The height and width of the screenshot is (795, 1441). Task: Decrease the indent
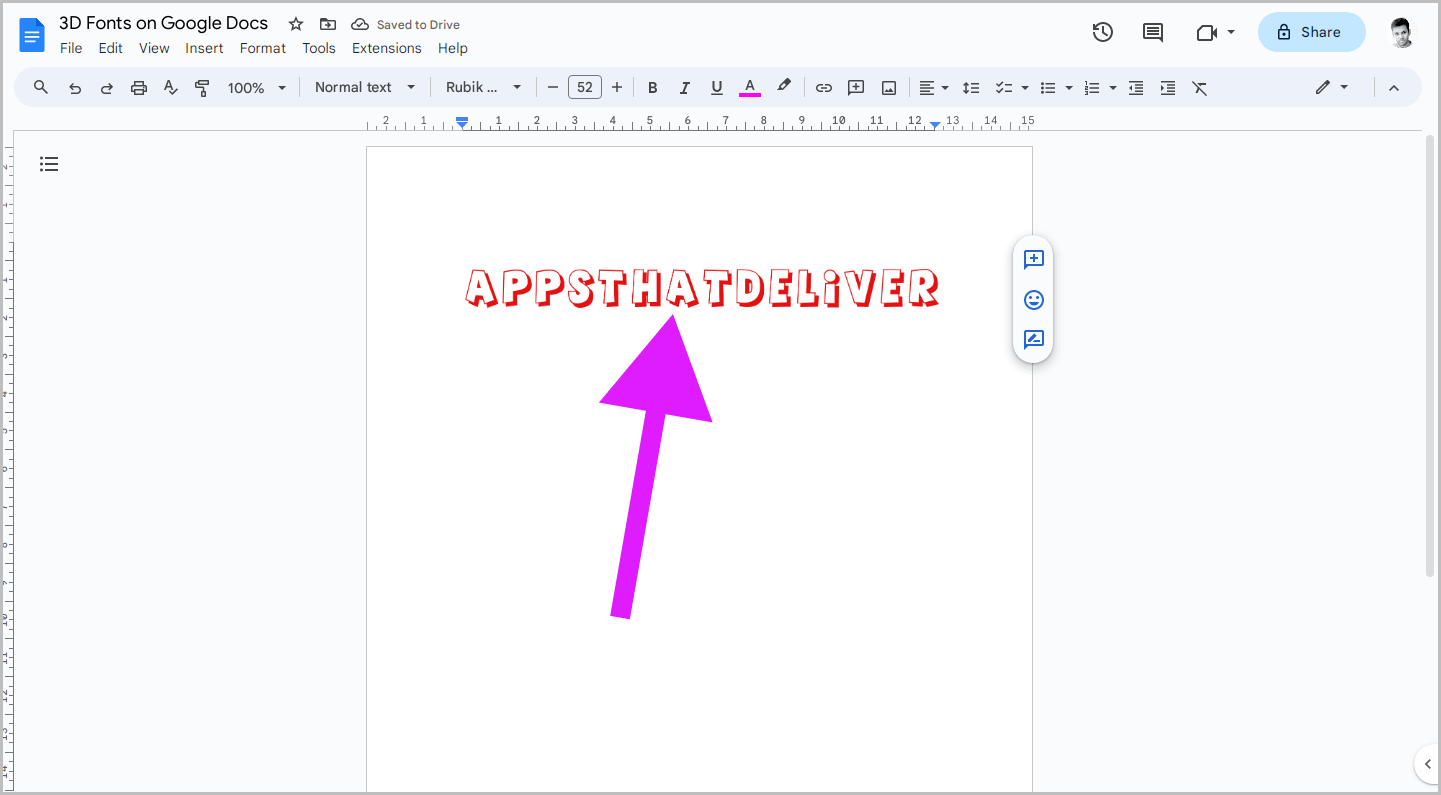(1136, 88)
